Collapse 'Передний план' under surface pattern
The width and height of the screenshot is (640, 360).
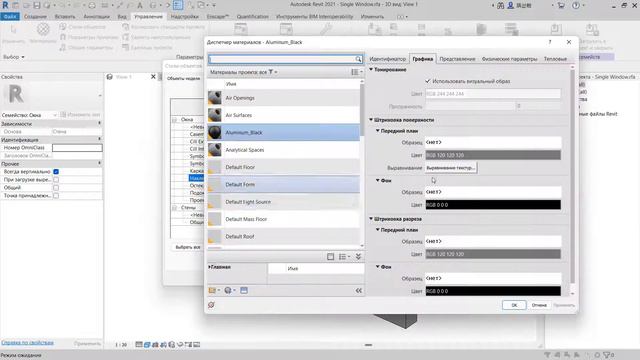378,131
